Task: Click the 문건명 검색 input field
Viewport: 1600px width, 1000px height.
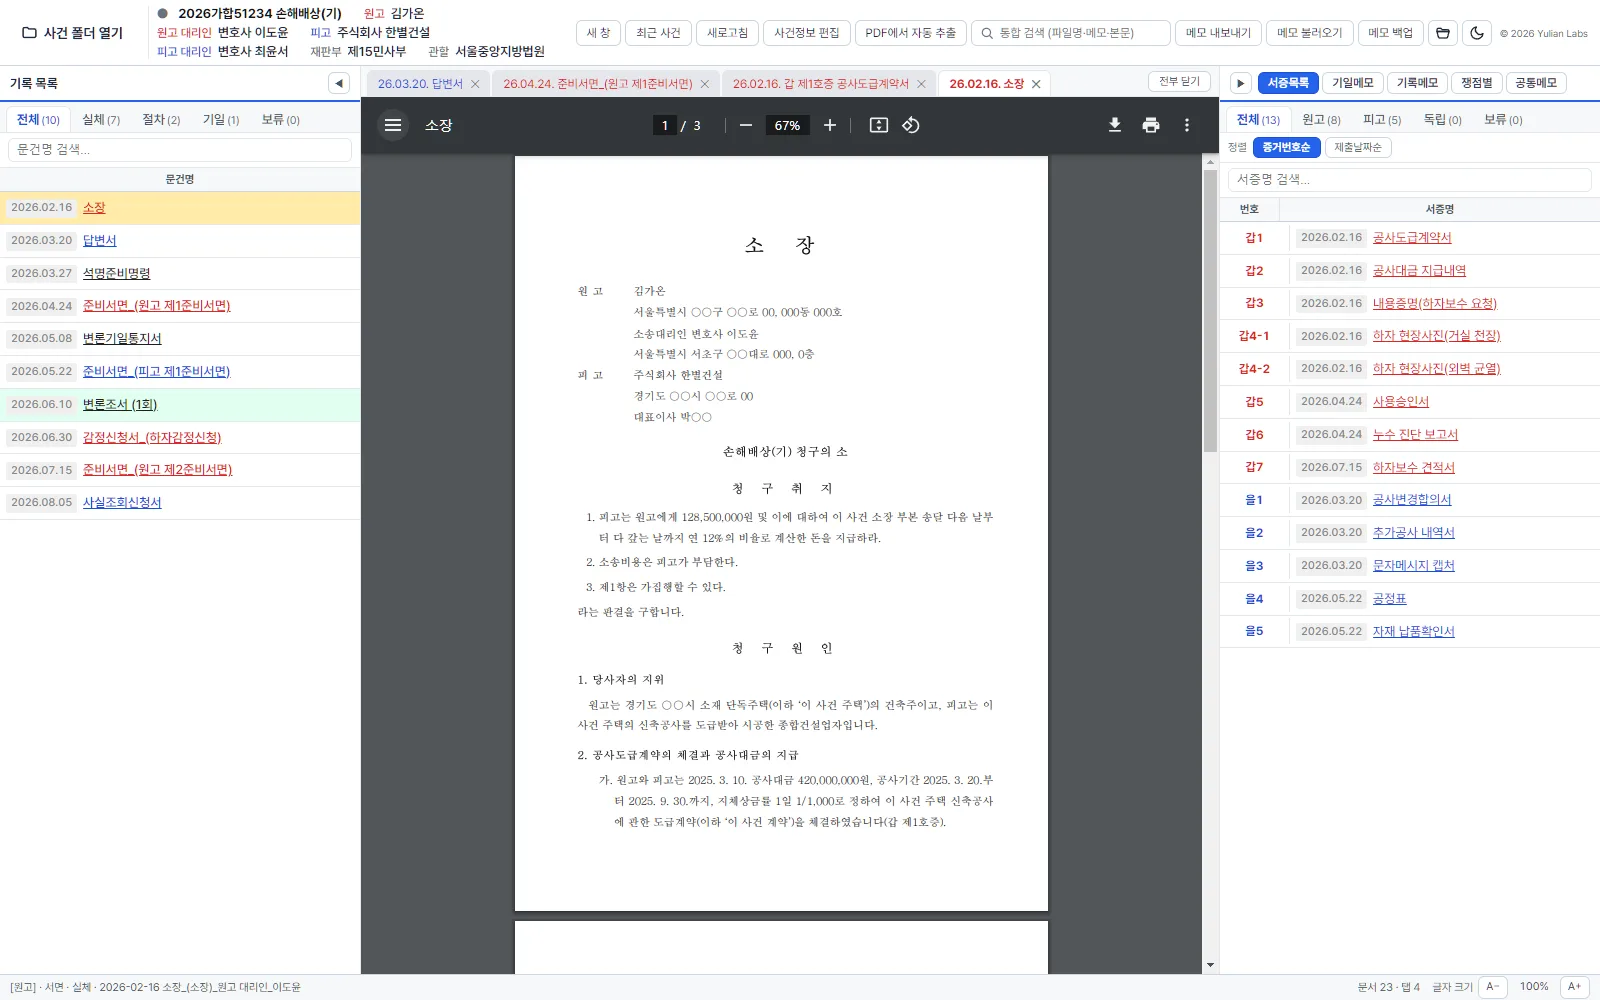Action: [x=180, y=150]
